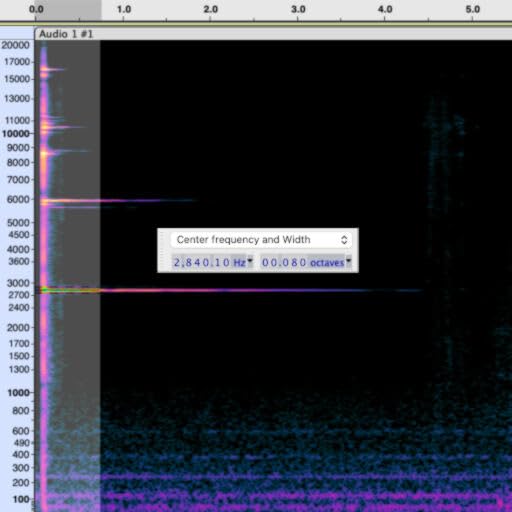Click the 20000 label on the frequency scale
The height and width of the screenshot is (512, 512).
[x=16, y=45]
